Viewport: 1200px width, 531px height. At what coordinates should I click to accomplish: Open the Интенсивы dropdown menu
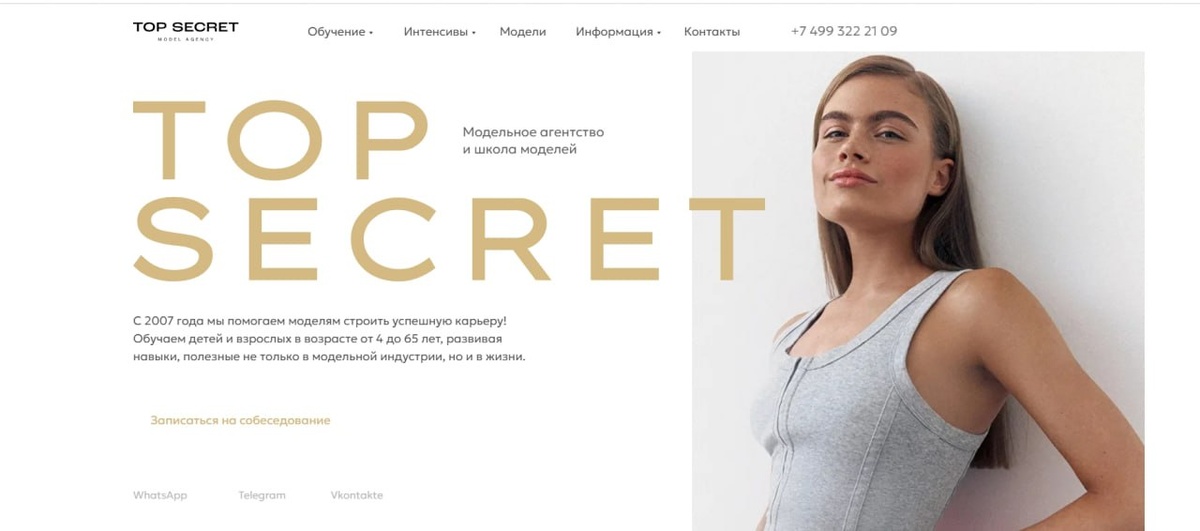click(440, 32)
